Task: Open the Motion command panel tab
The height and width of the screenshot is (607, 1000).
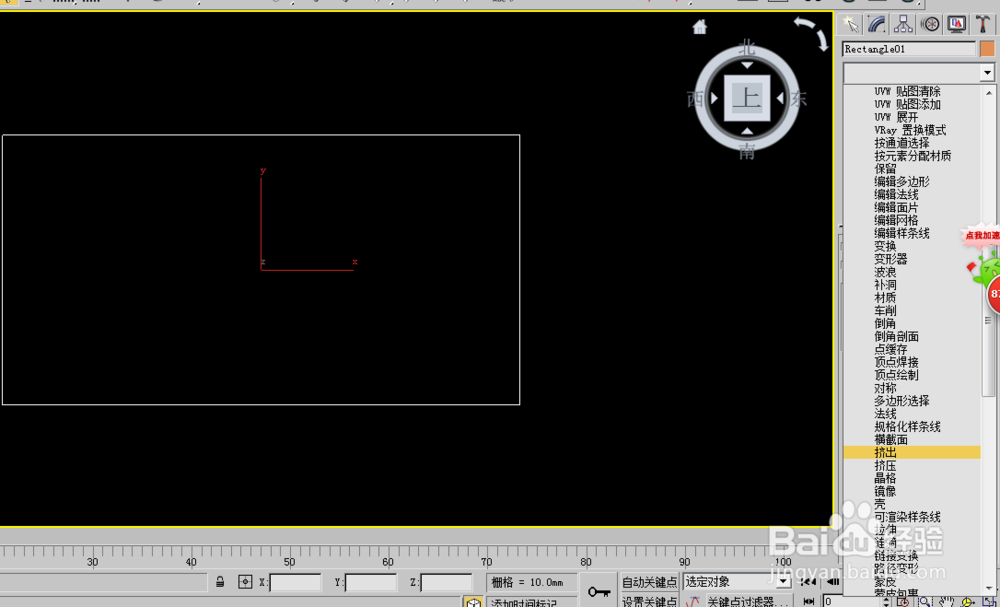Action: pos(930,25)
